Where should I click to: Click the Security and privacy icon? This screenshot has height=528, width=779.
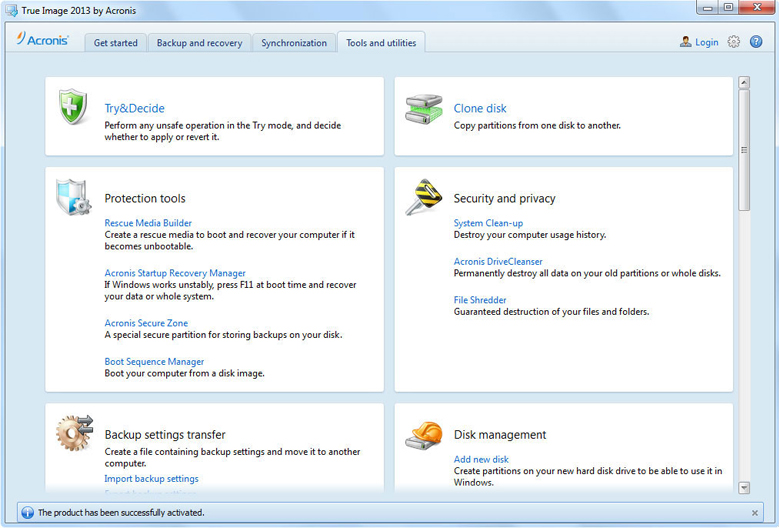point(424,197)
